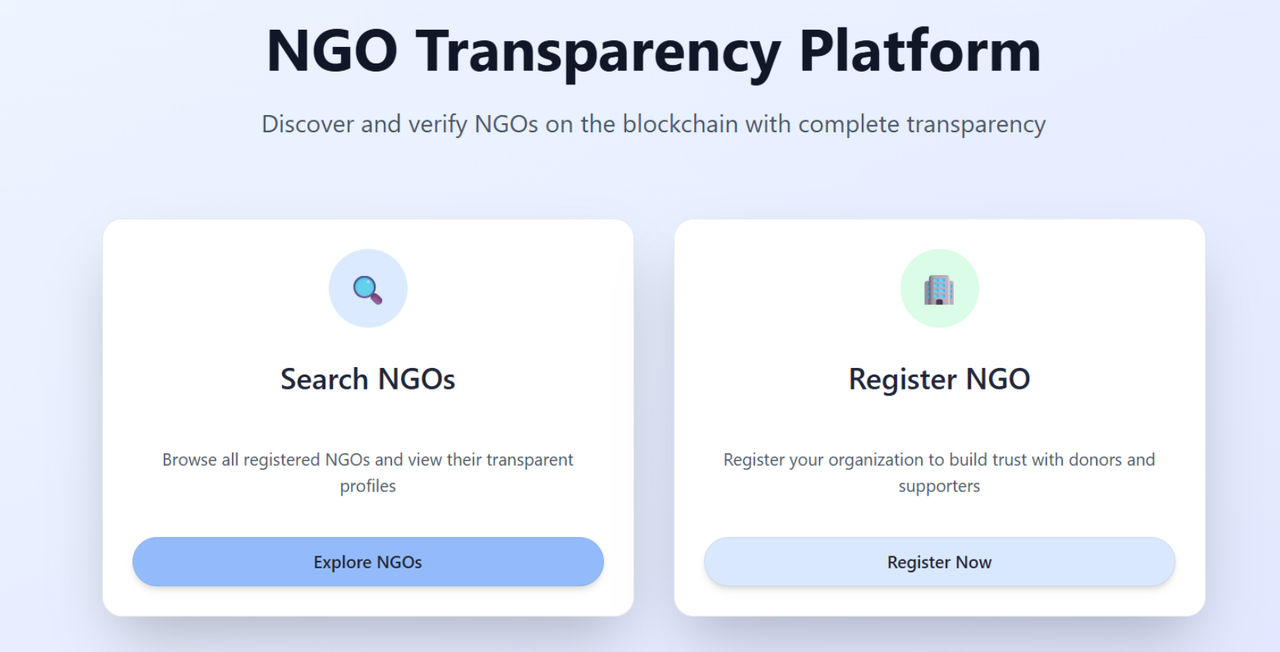Select the word "profiles" in the Search card
1280x652 pixels.
point(368,486)
